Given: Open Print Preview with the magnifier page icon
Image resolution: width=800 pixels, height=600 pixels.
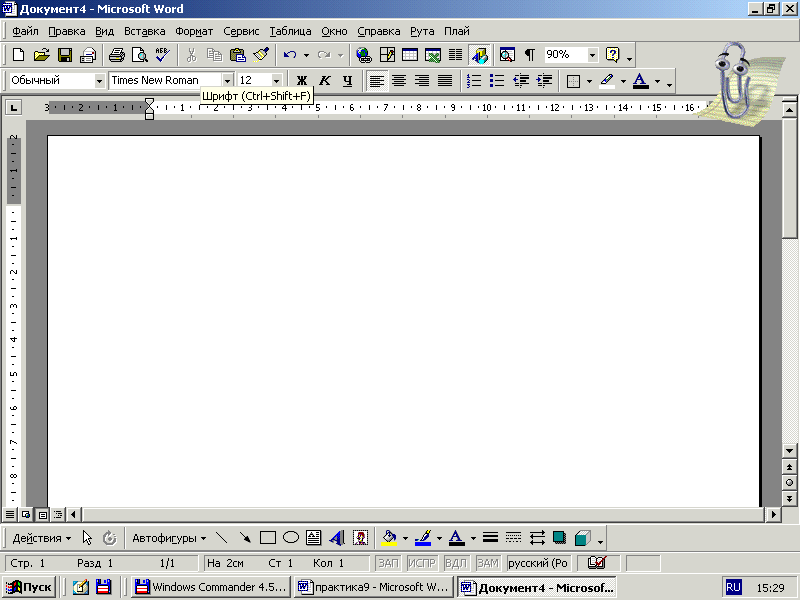Looking at the screenshot, I should 140,55.
